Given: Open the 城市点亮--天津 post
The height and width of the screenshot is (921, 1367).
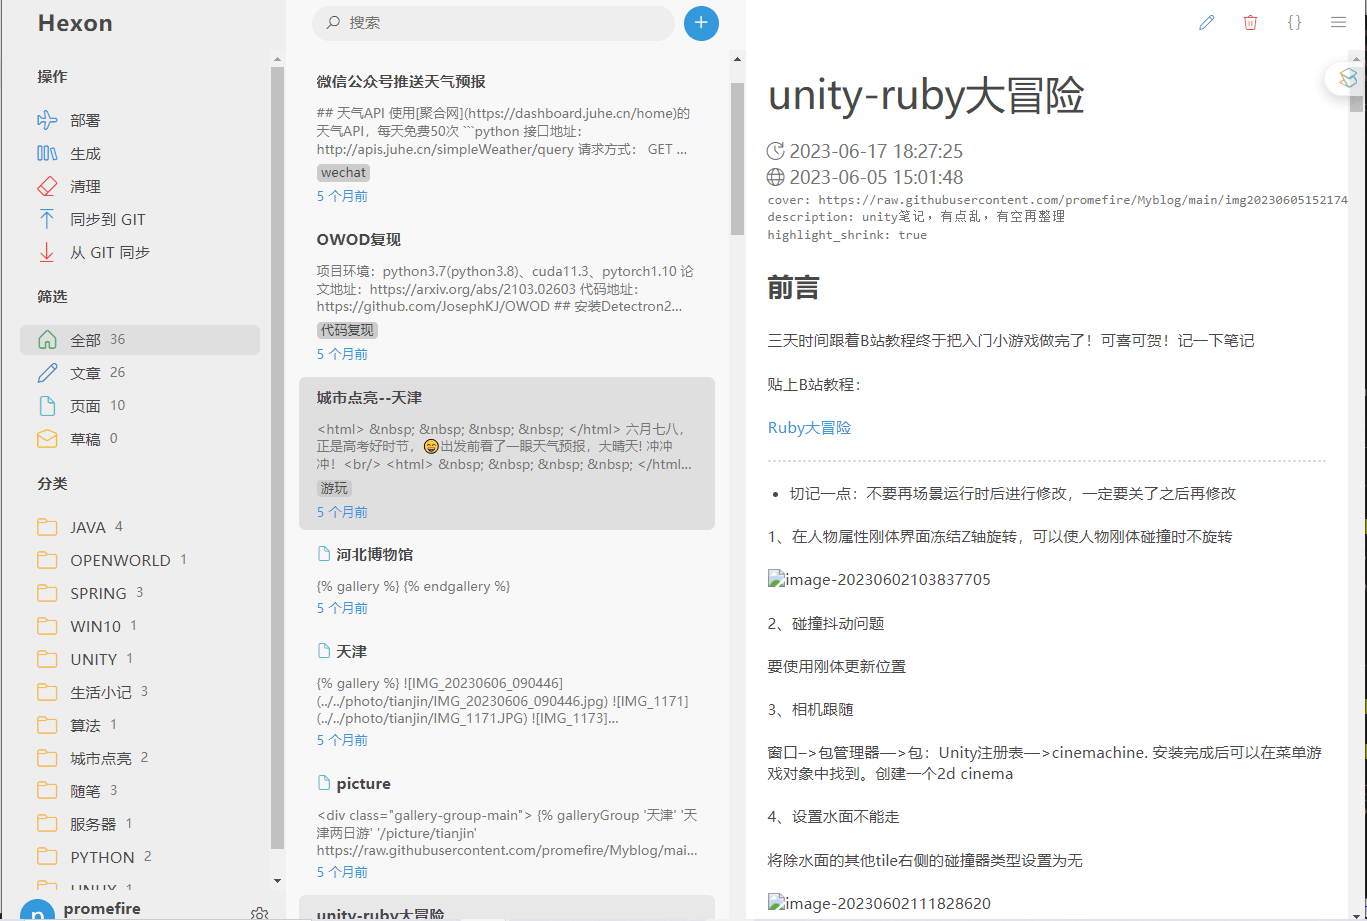Looking at the screenshot, I should (507, 453).
